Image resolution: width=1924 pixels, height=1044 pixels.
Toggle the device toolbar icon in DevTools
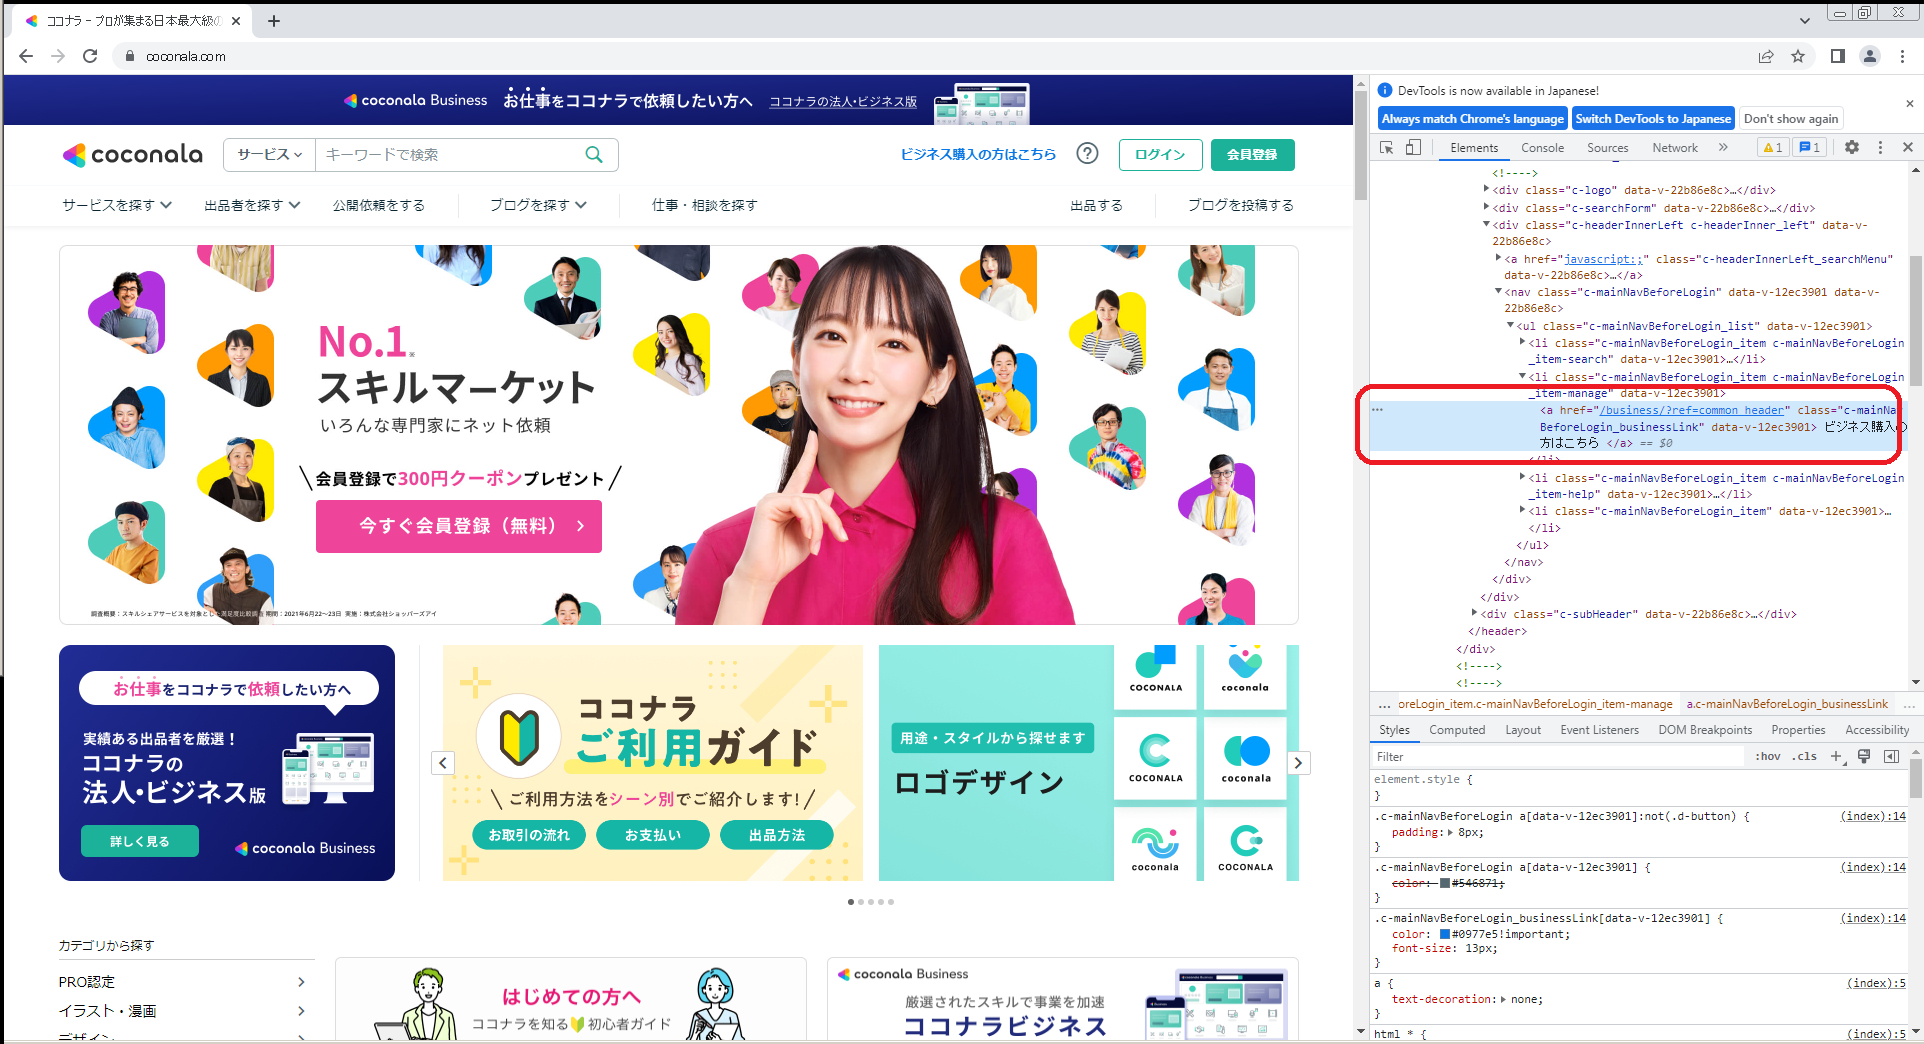1413,147
